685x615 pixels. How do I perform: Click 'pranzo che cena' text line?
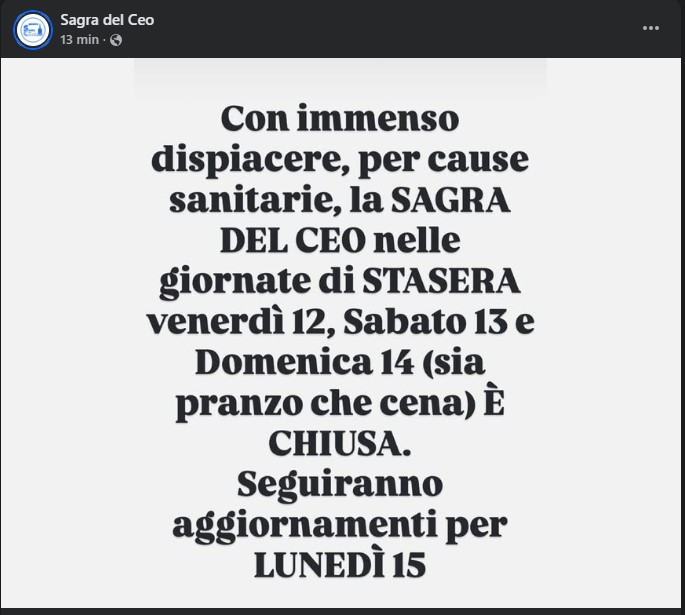click(325, 404)
